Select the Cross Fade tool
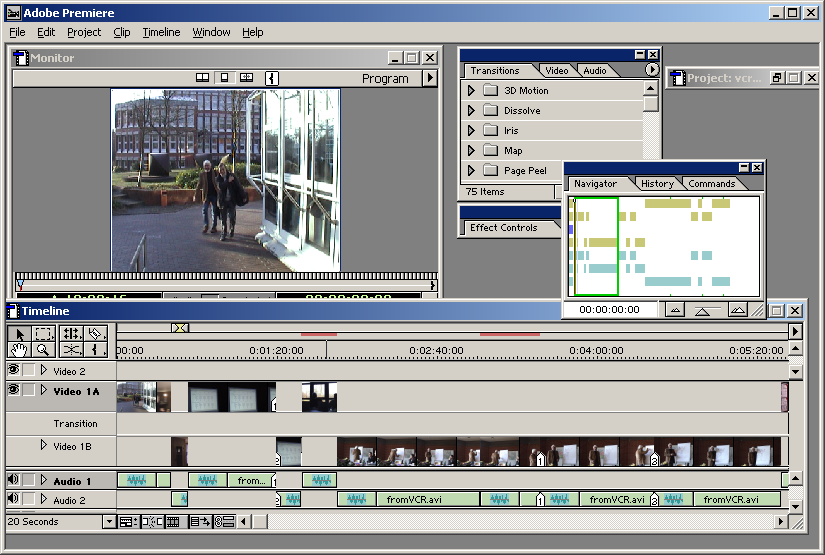825x555 pixels. click(x=72, y=349)
